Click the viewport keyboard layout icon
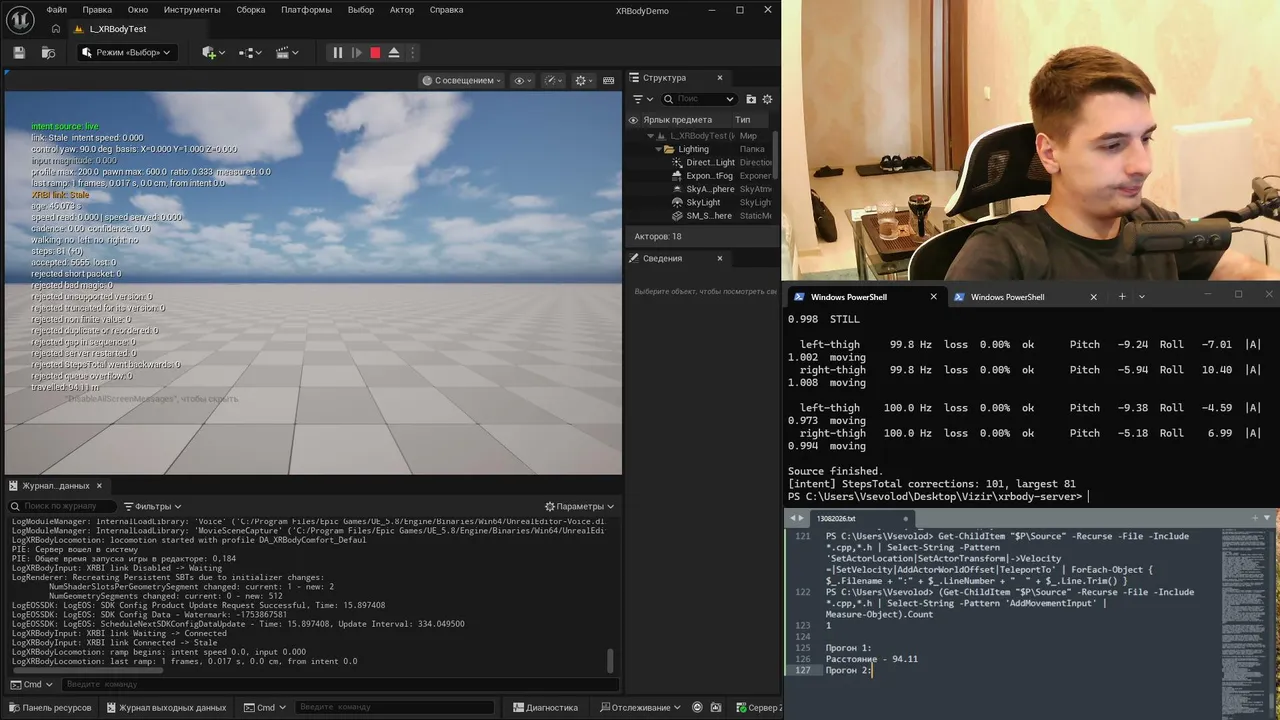Image resolution: width=1280 pixels, height=720 pixels. (x=608, y=80)
